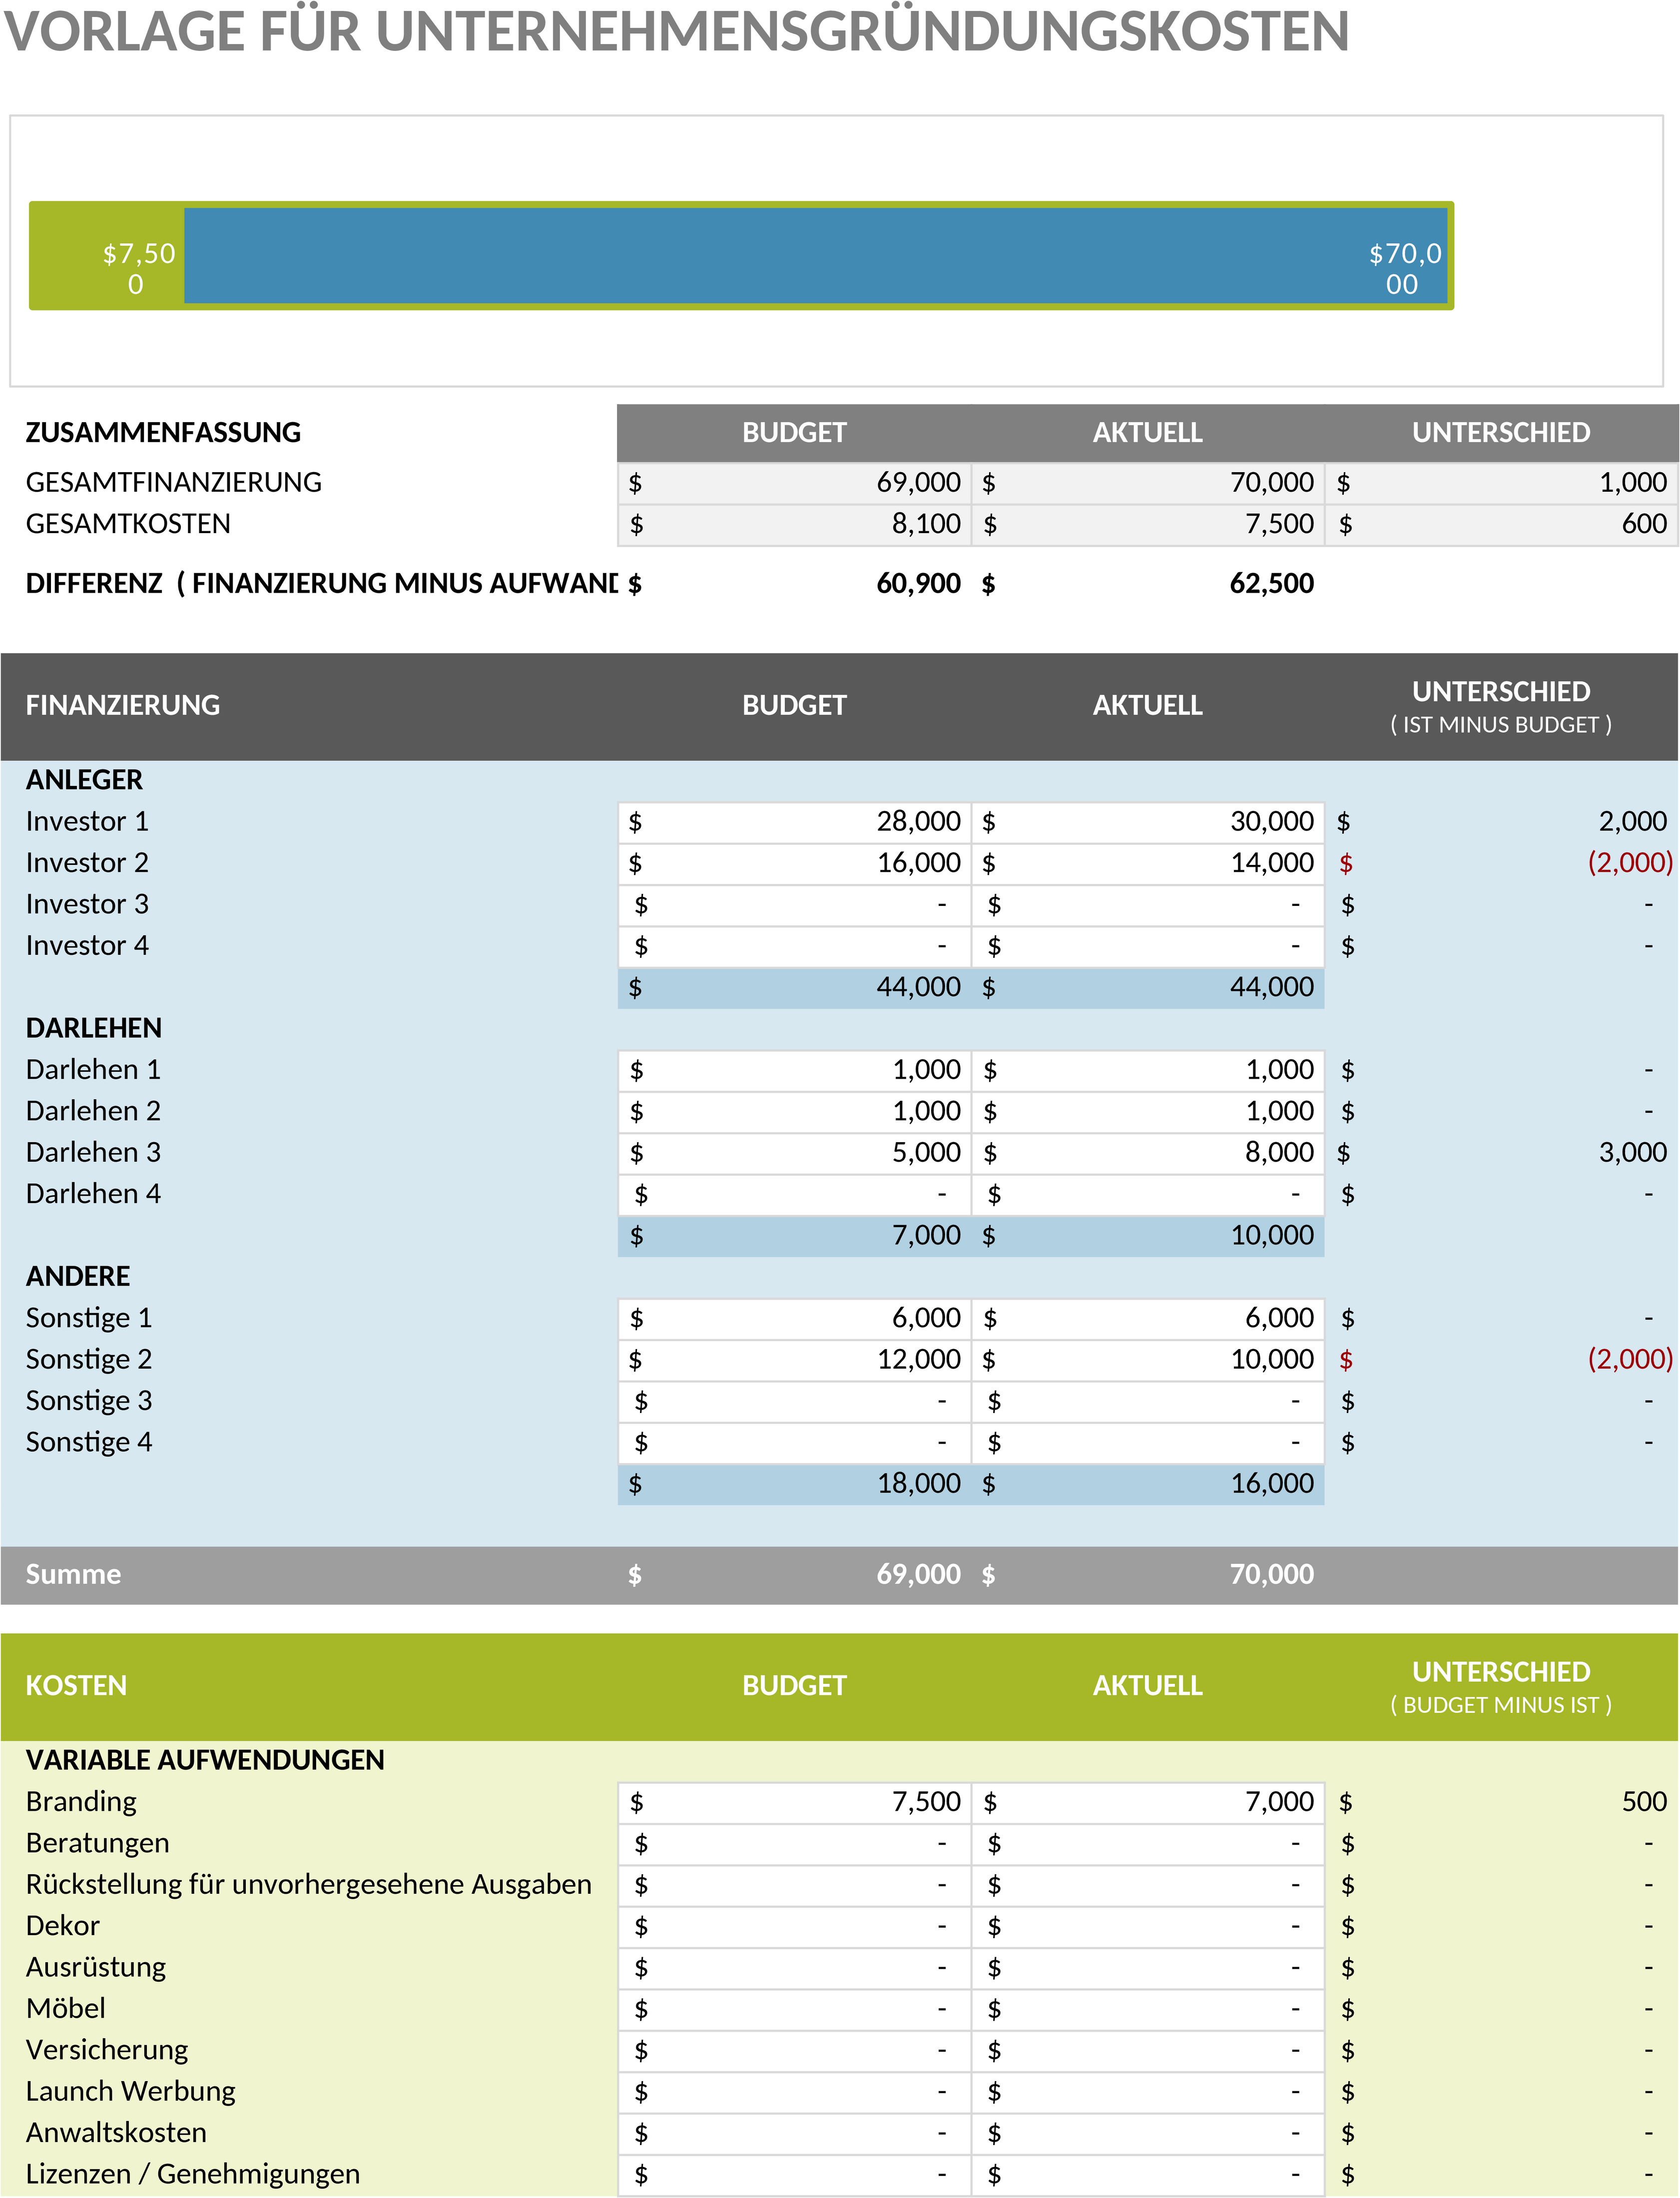Select Darlehen 3 Aktuell cell 8,000
Viewport: 1680px width, 2198px height.
(1148, 1153)
